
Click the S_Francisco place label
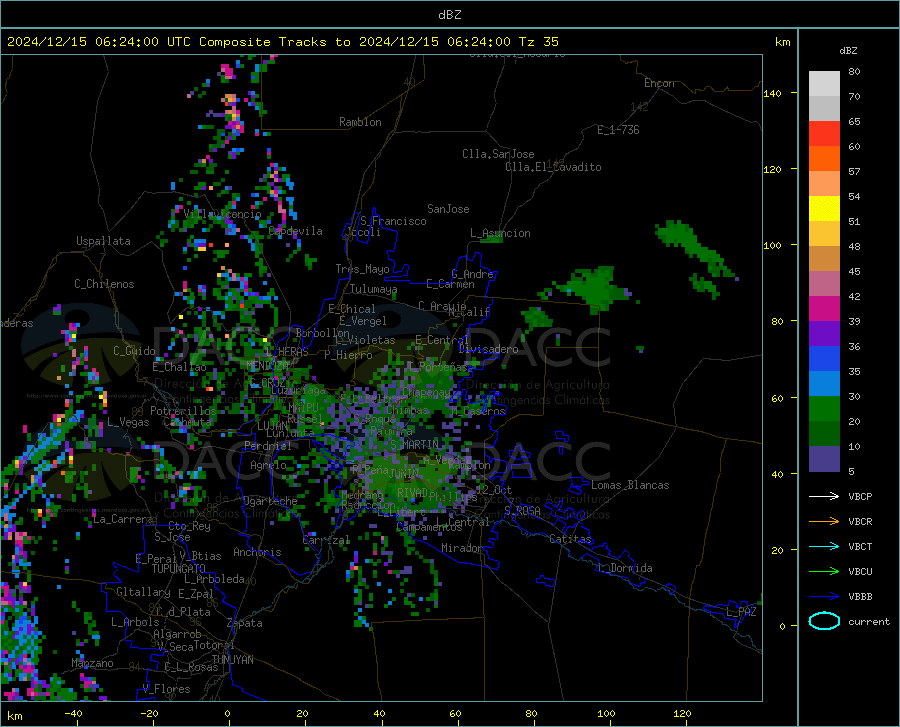point(393,221)
